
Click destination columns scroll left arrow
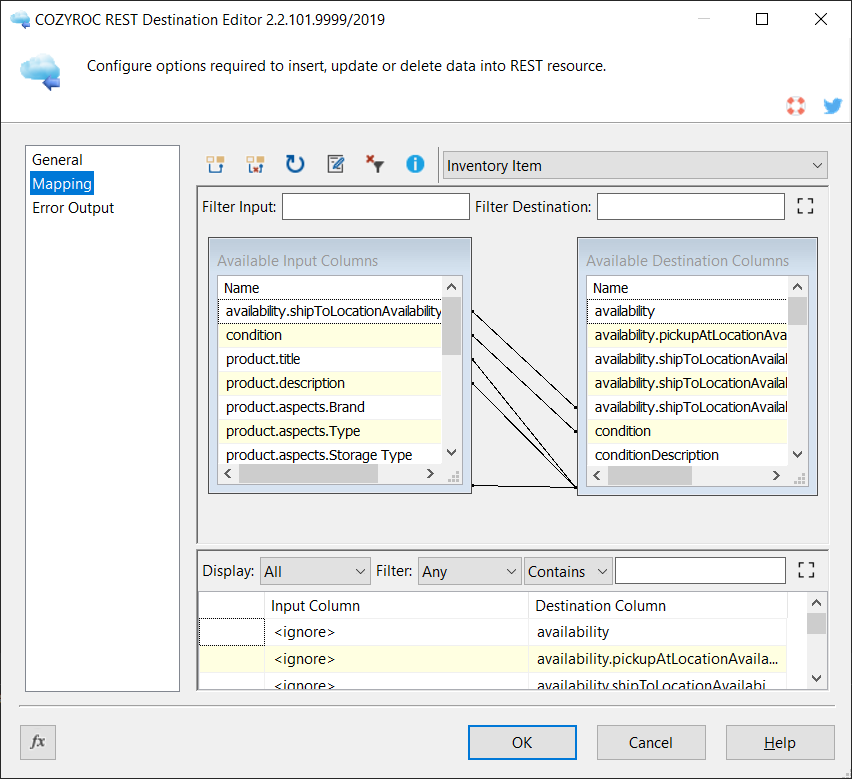[x=597, y=476]
